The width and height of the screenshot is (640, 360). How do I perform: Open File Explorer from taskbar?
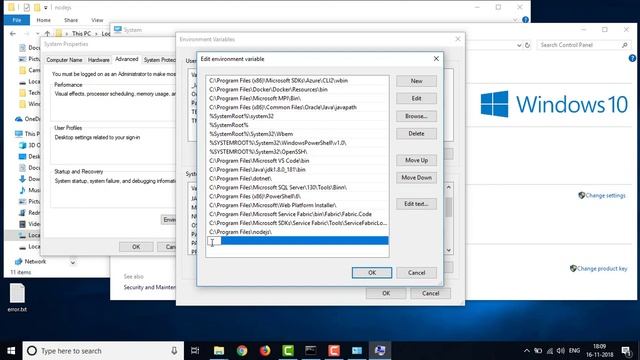point(219,351)
